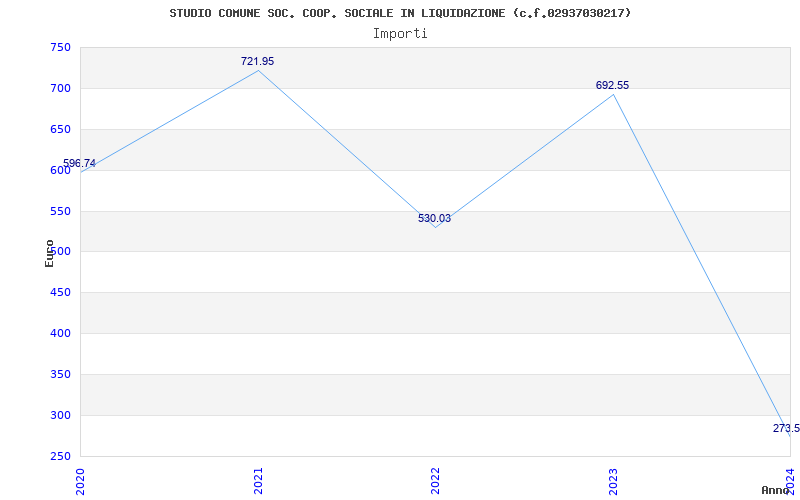The image size is (800, 500).
Task: Select the 2023 x-axis year label
Action: [x=613, y=480]
